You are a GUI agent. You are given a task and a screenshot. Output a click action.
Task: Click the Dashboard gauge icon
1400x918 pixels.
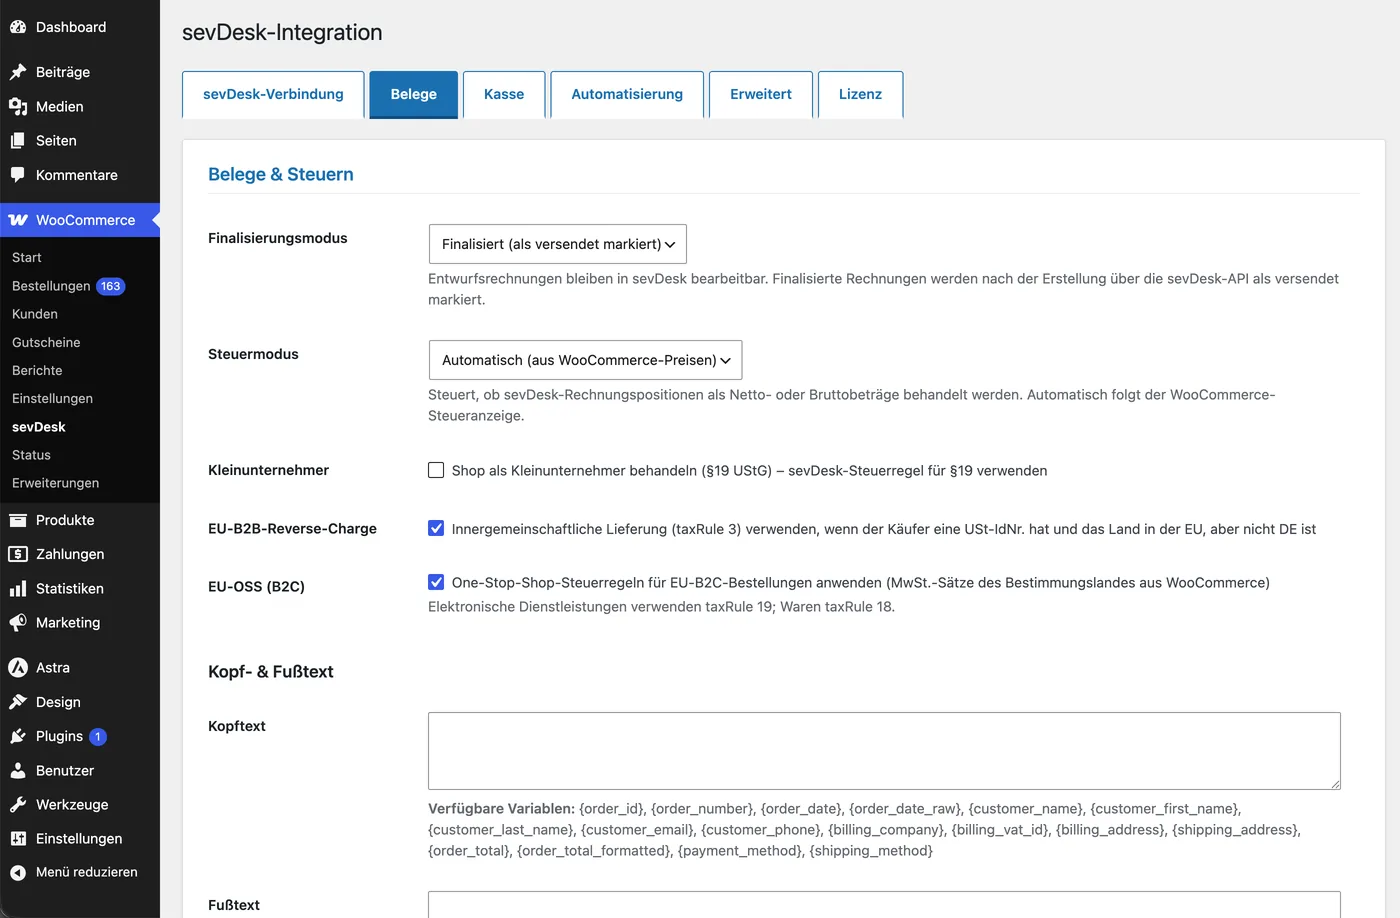[x=18, y=27]
